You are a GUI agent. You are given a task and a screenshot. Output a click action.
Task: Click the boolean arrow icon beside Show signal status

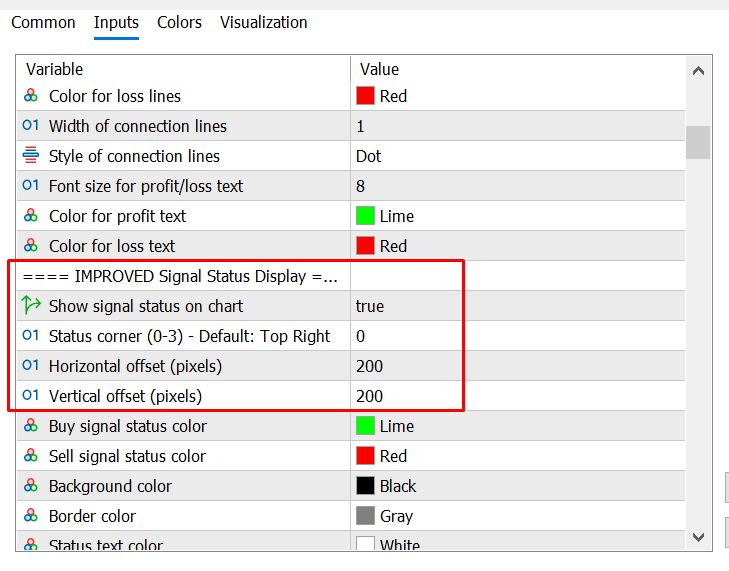31,305
